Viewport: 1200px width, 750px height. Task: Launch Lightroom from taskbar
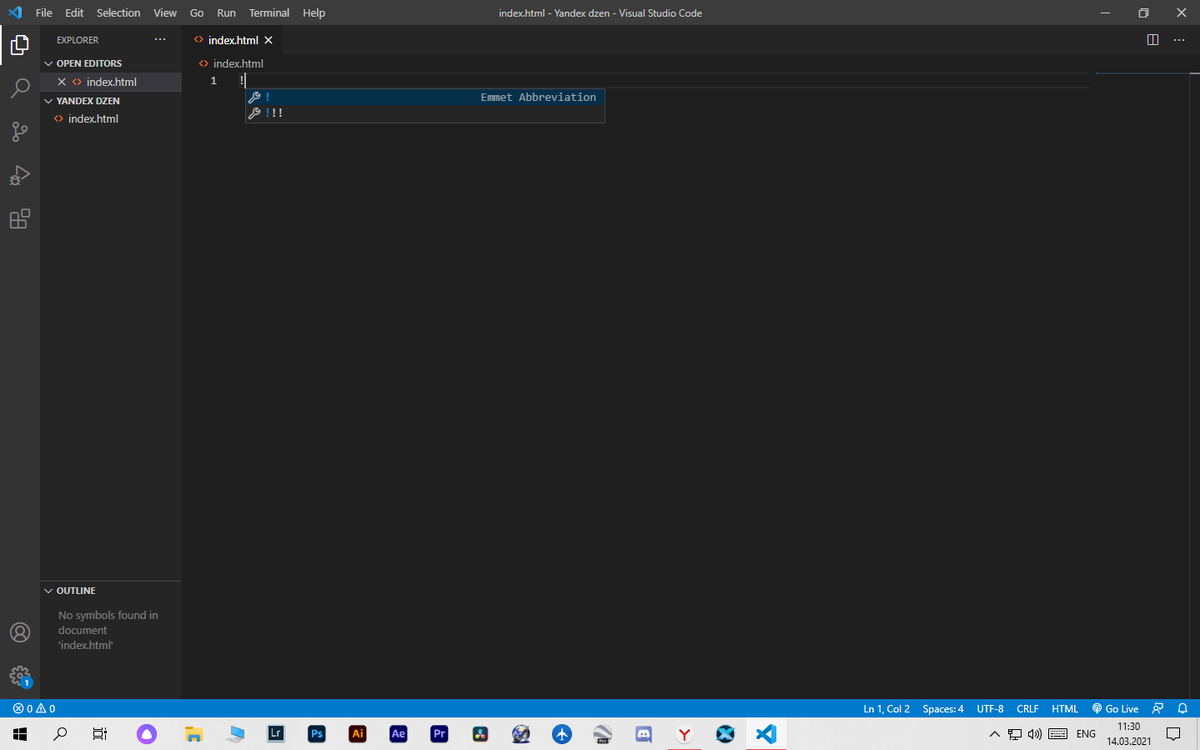tap(276, 734)
